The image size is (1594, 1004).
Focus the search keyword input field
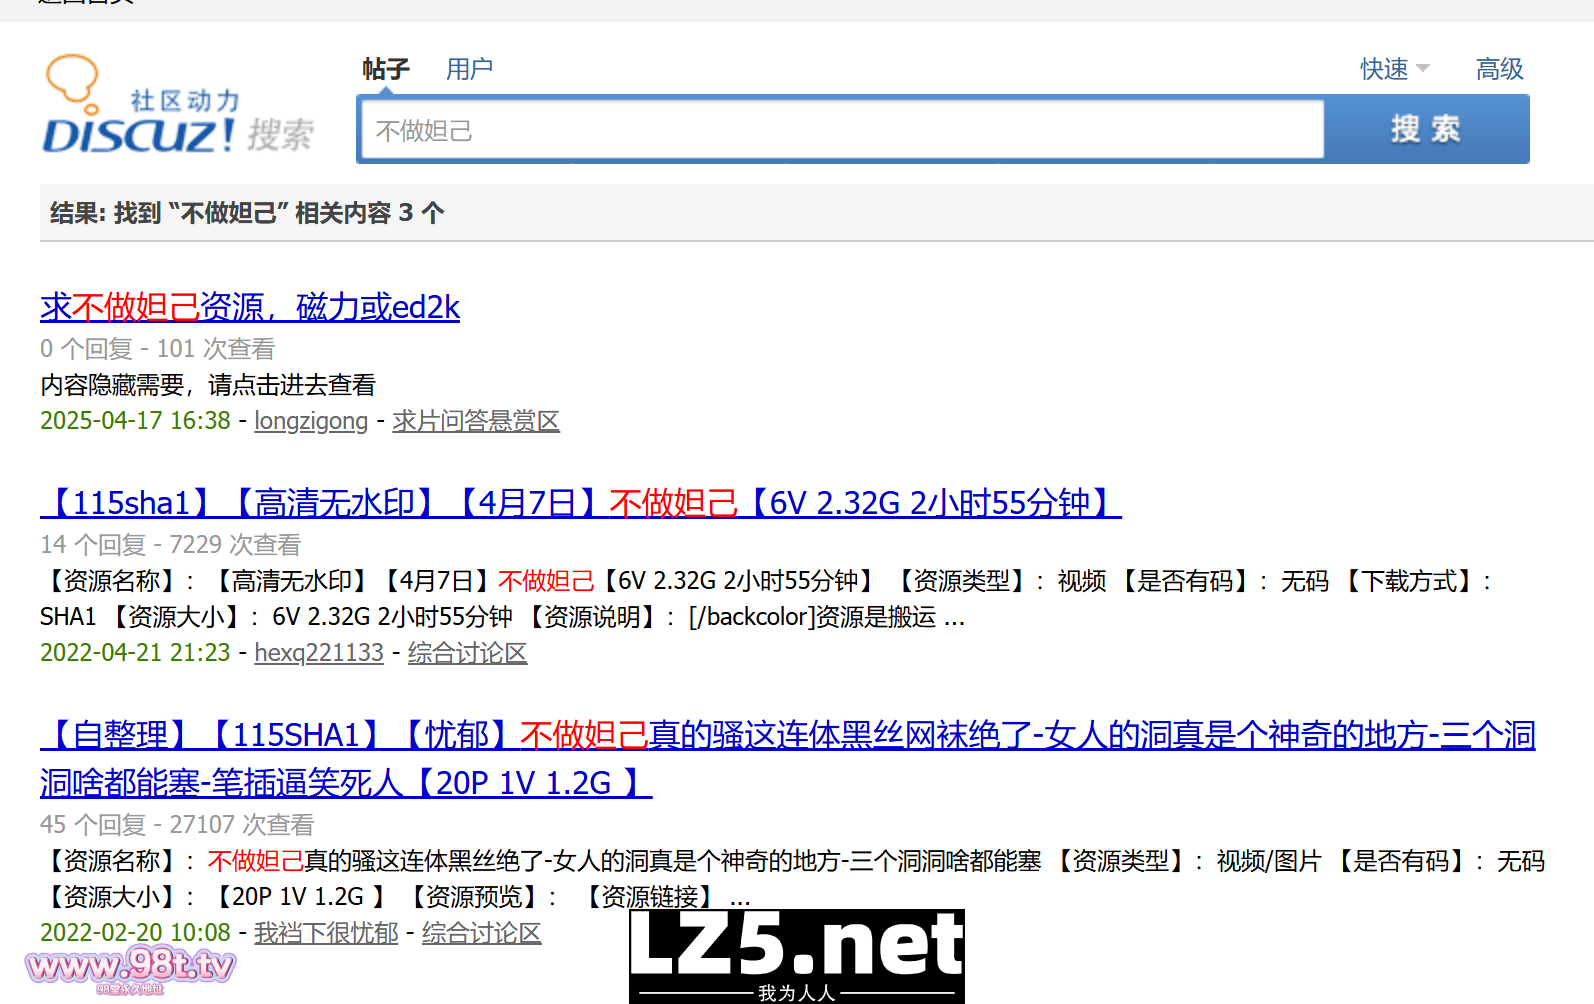click(x=842, y=130)
